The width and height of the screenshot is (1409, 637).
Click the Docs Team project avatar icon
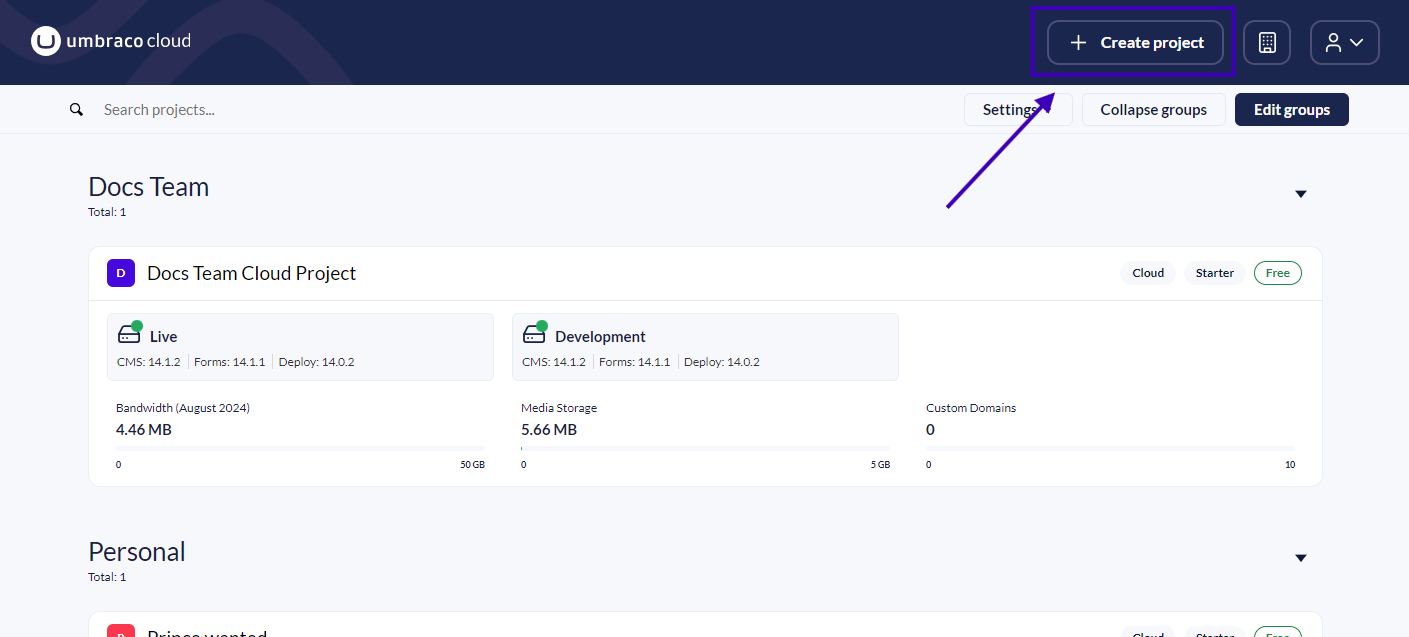[x=120, y=273]
